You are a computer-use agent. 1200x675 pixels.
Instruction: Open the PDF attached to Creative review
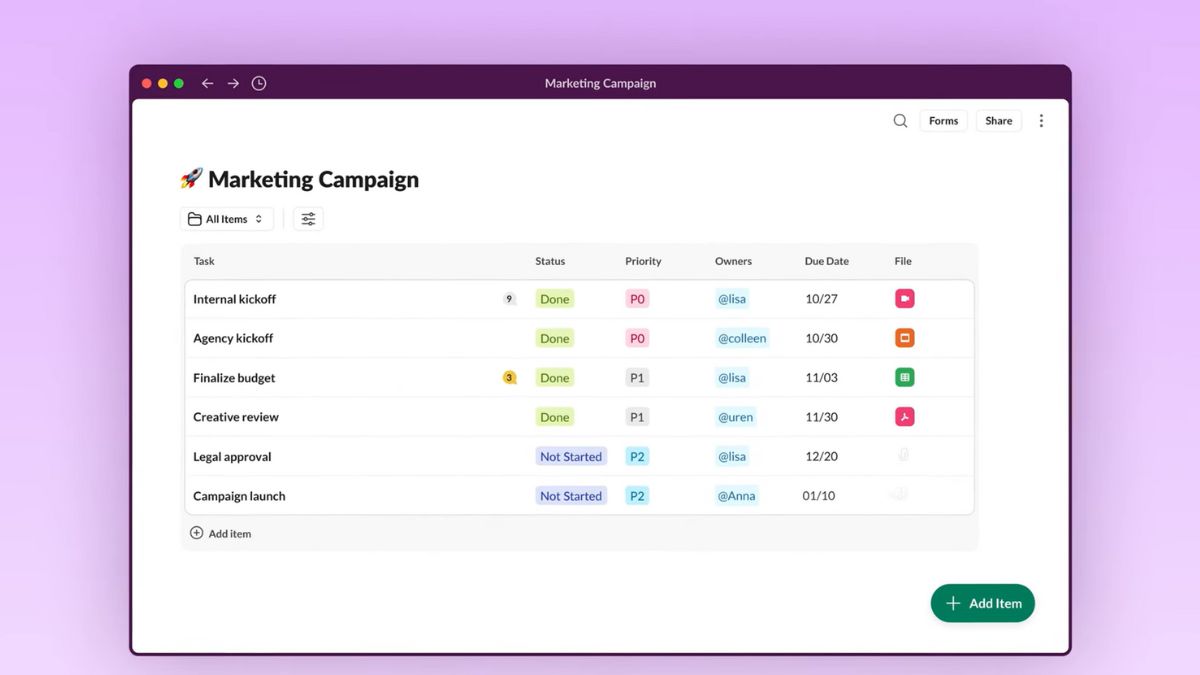[x=904, y=416]
